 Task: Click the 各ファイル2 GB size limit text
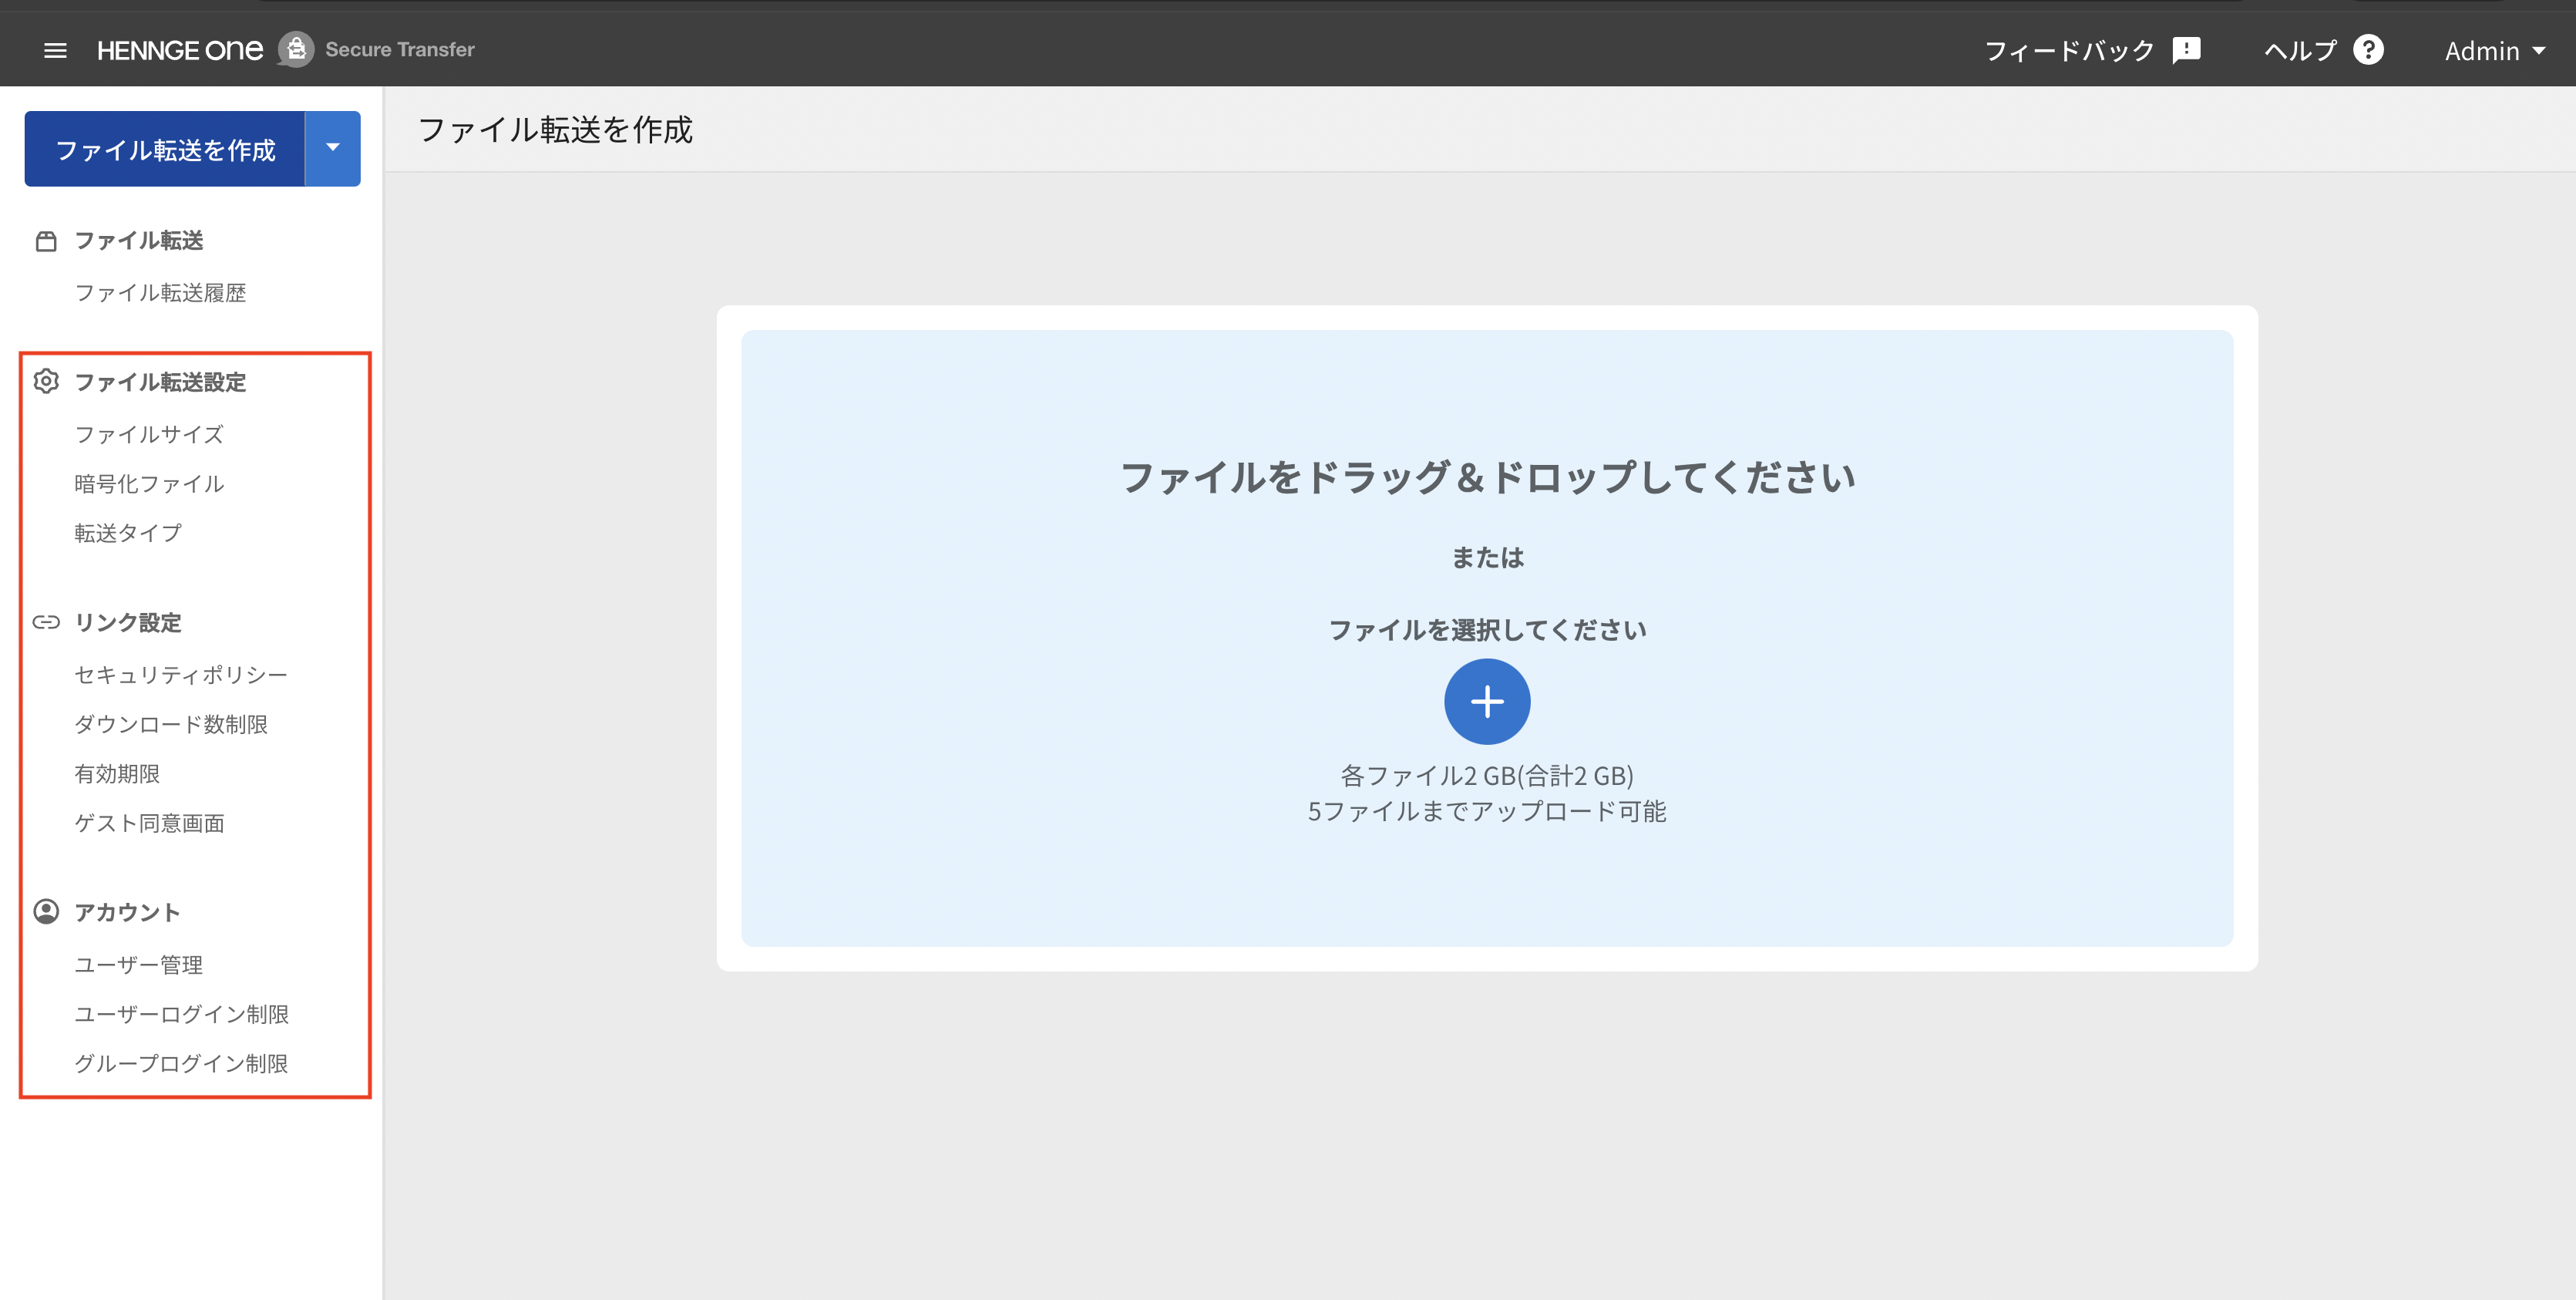click(x=1487, y=776)
